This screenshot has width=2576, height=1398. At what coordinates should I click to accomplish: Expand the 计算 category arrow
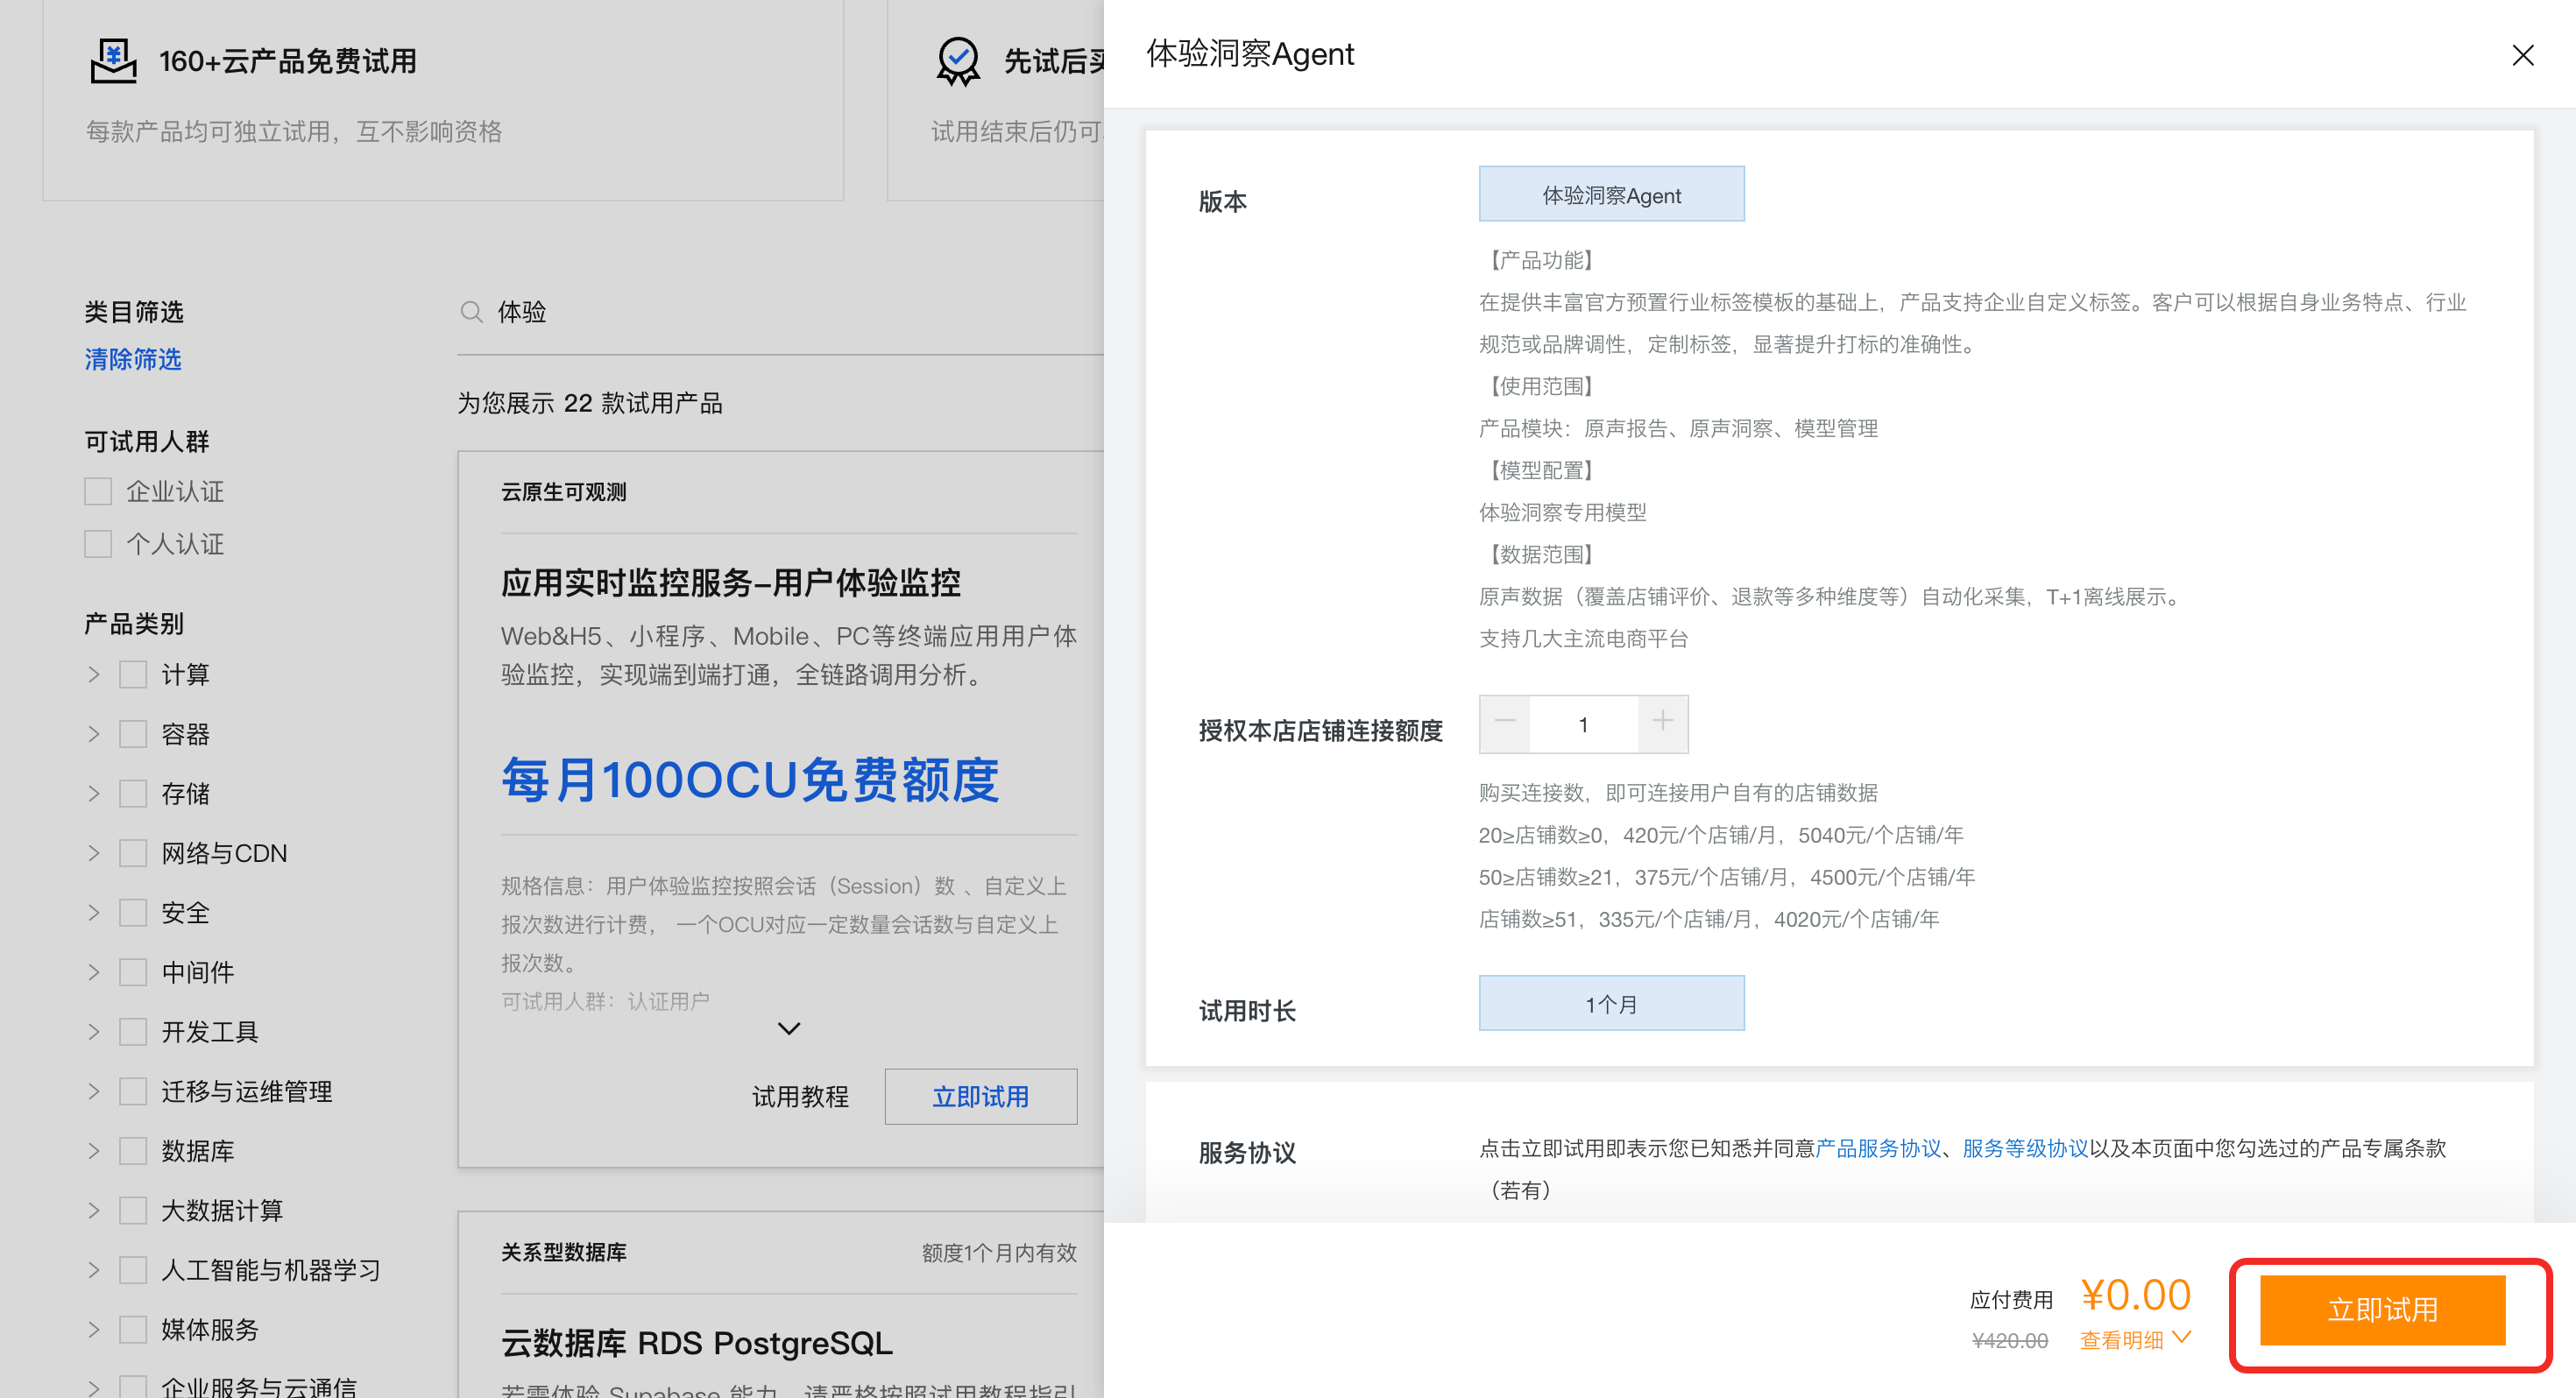tap(94, 675)
